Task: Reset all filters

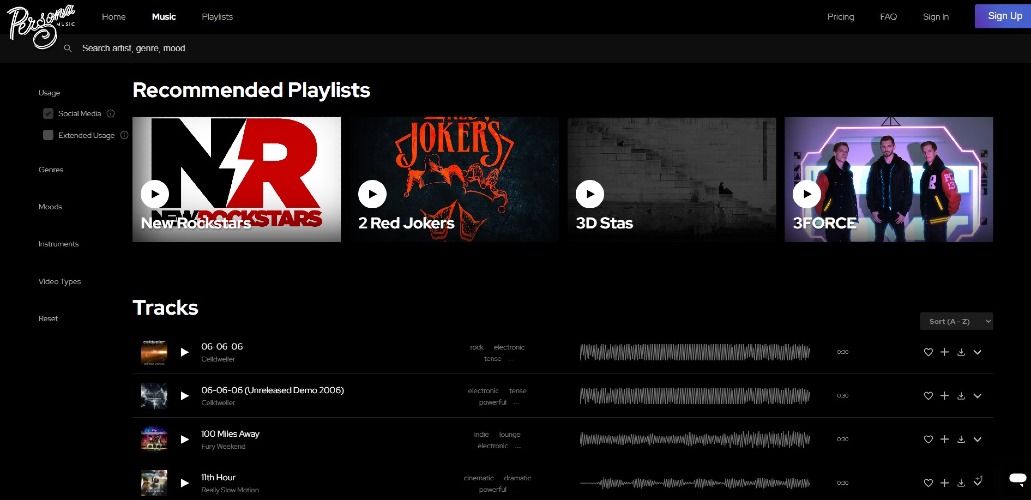Action: [48, 318]
